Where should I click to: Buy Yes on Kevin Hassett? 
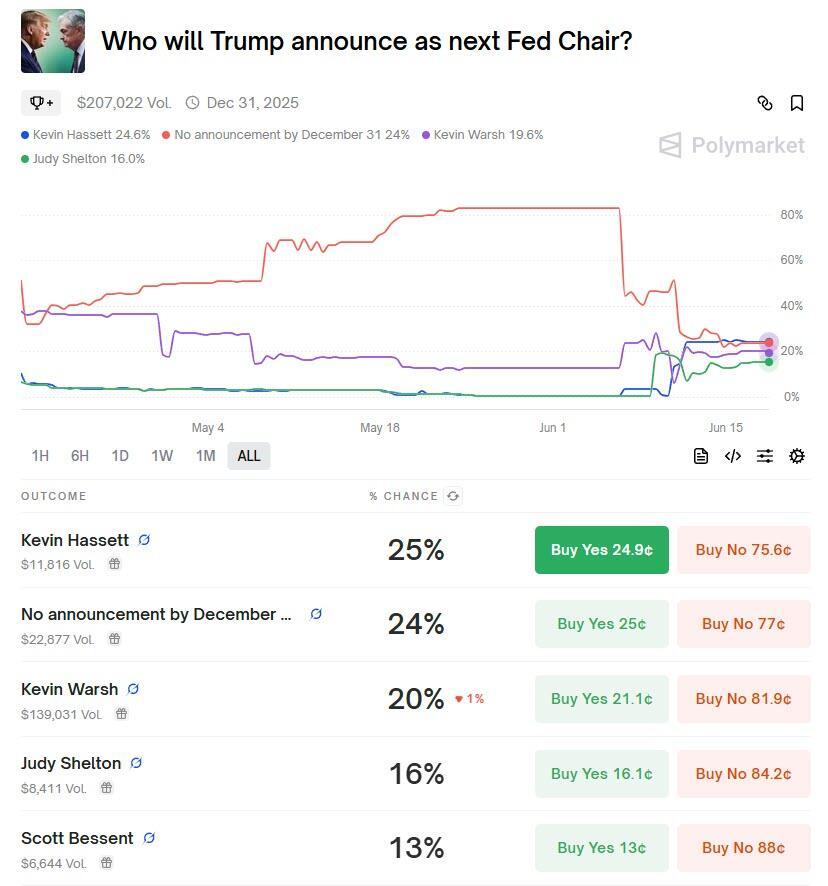click(601, 550)
